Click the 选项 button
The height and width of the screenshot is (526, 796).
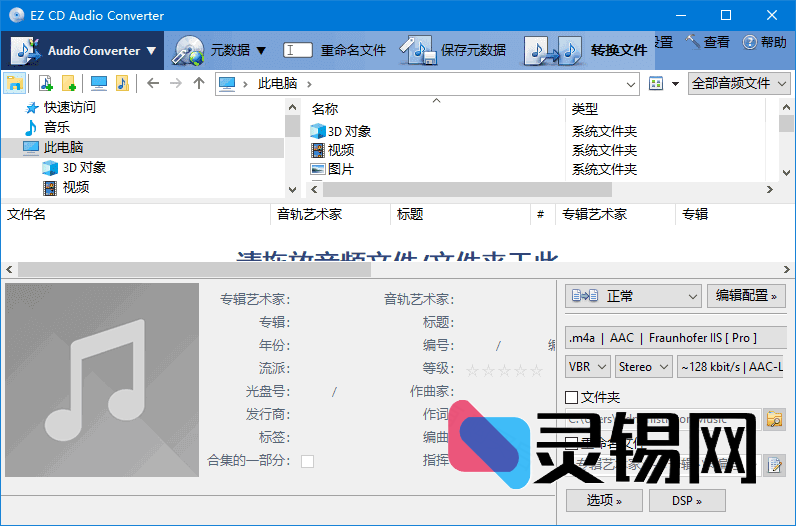[604, 501]
